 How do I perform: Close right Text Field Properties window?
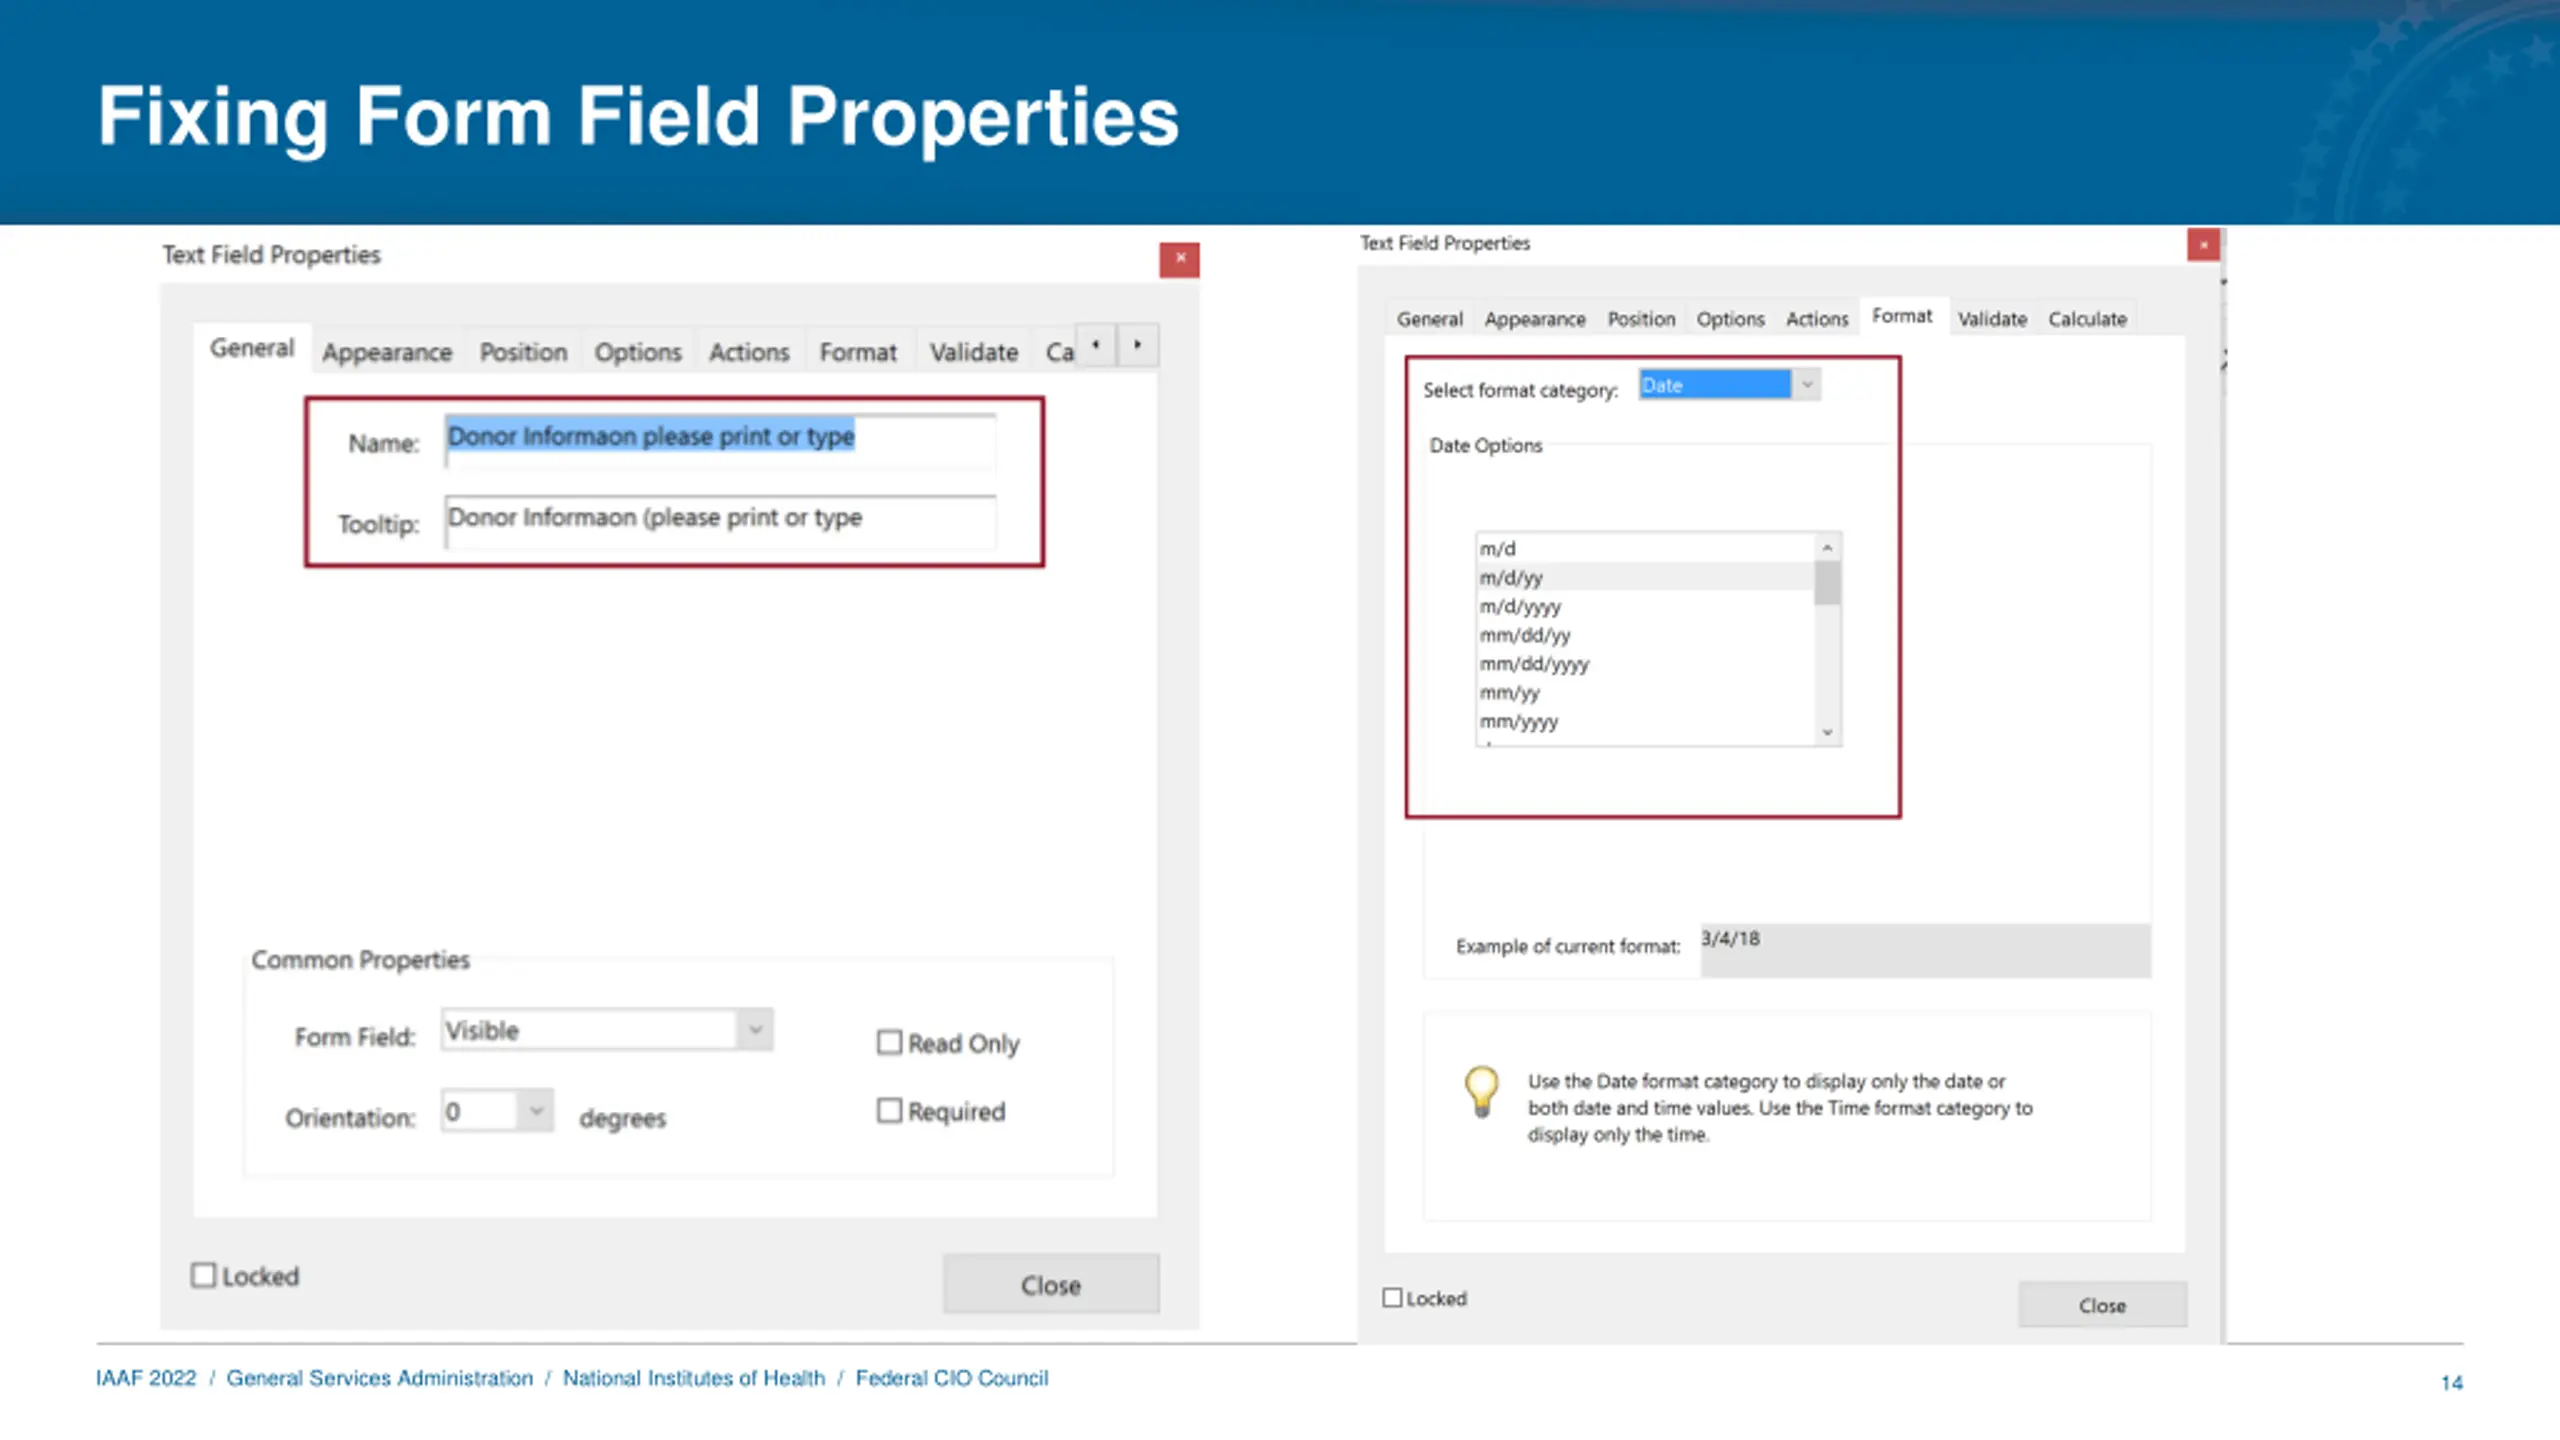(2203, 244)
